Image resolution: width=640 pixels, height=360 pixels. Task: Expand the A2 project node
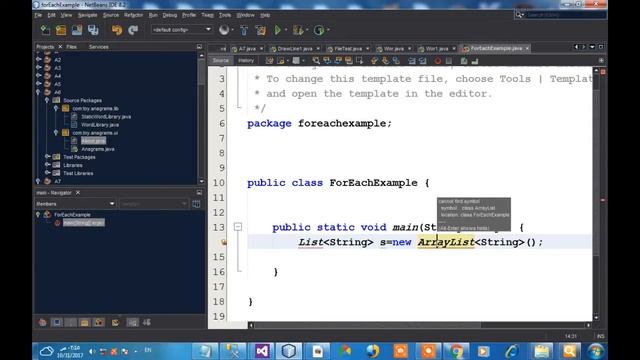(x=38, y=60)
